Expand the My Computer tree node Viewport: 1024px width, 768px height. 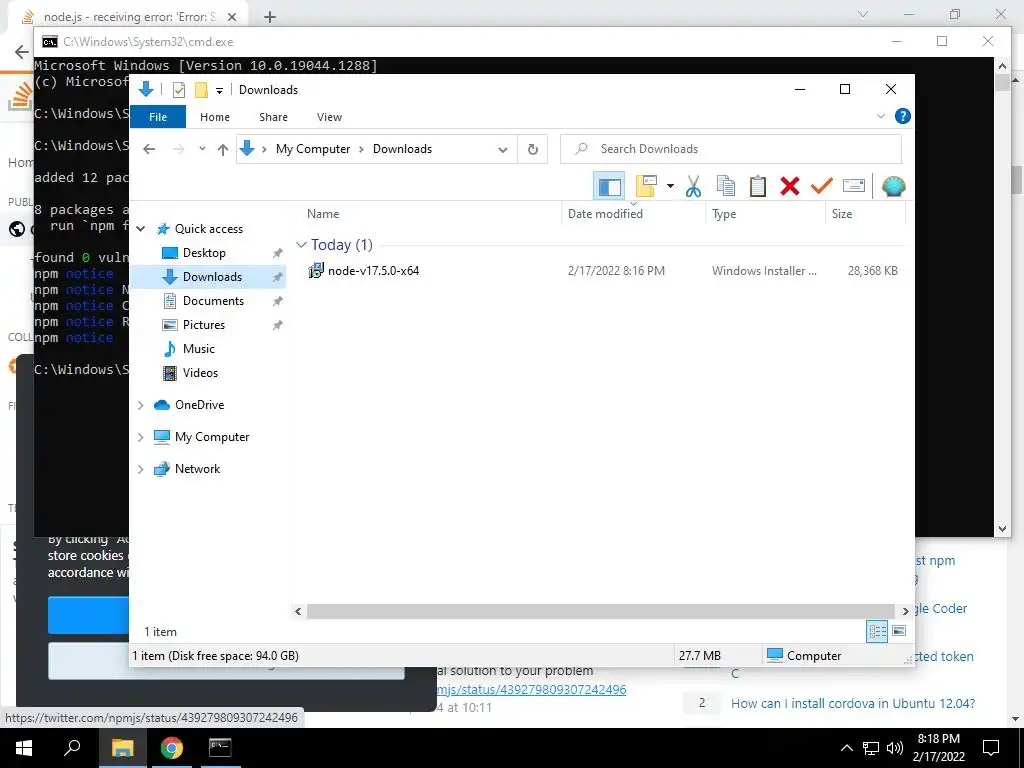coord(140,437)
